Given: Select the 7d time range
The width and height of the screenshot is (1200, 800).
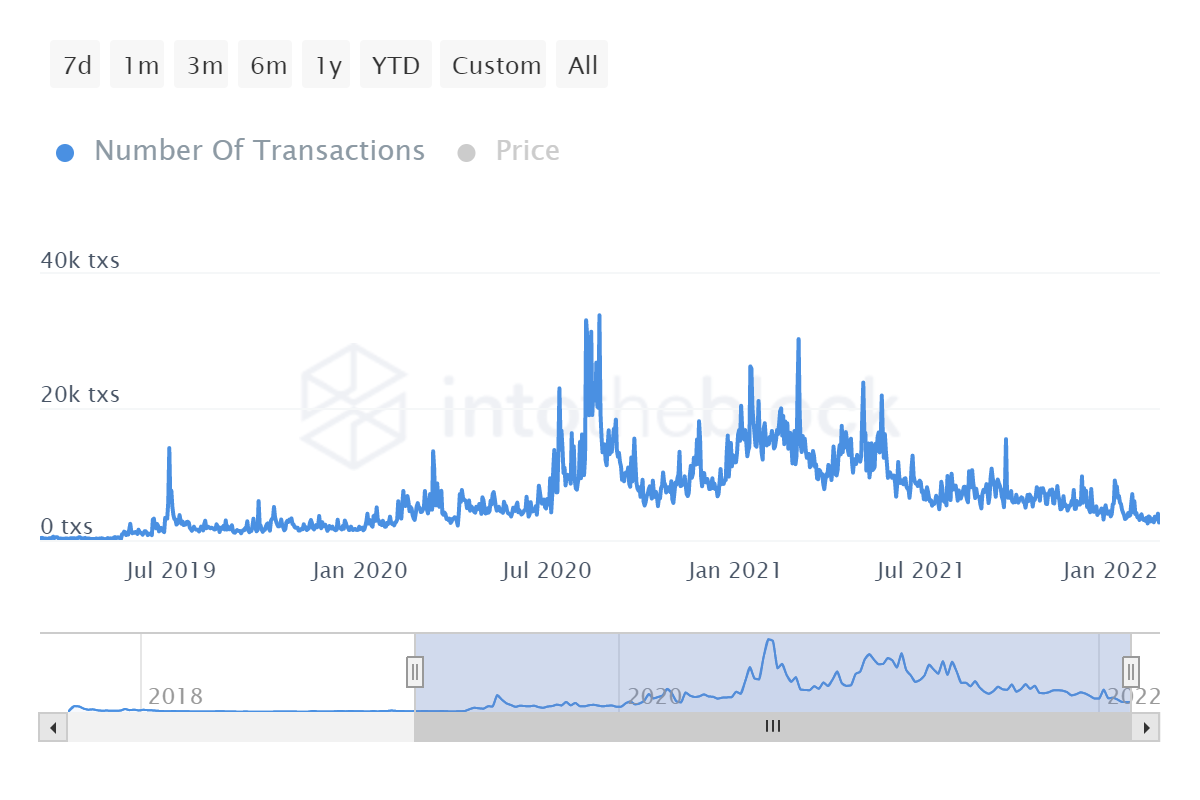Looking at the screenshot, I should 76,66.
